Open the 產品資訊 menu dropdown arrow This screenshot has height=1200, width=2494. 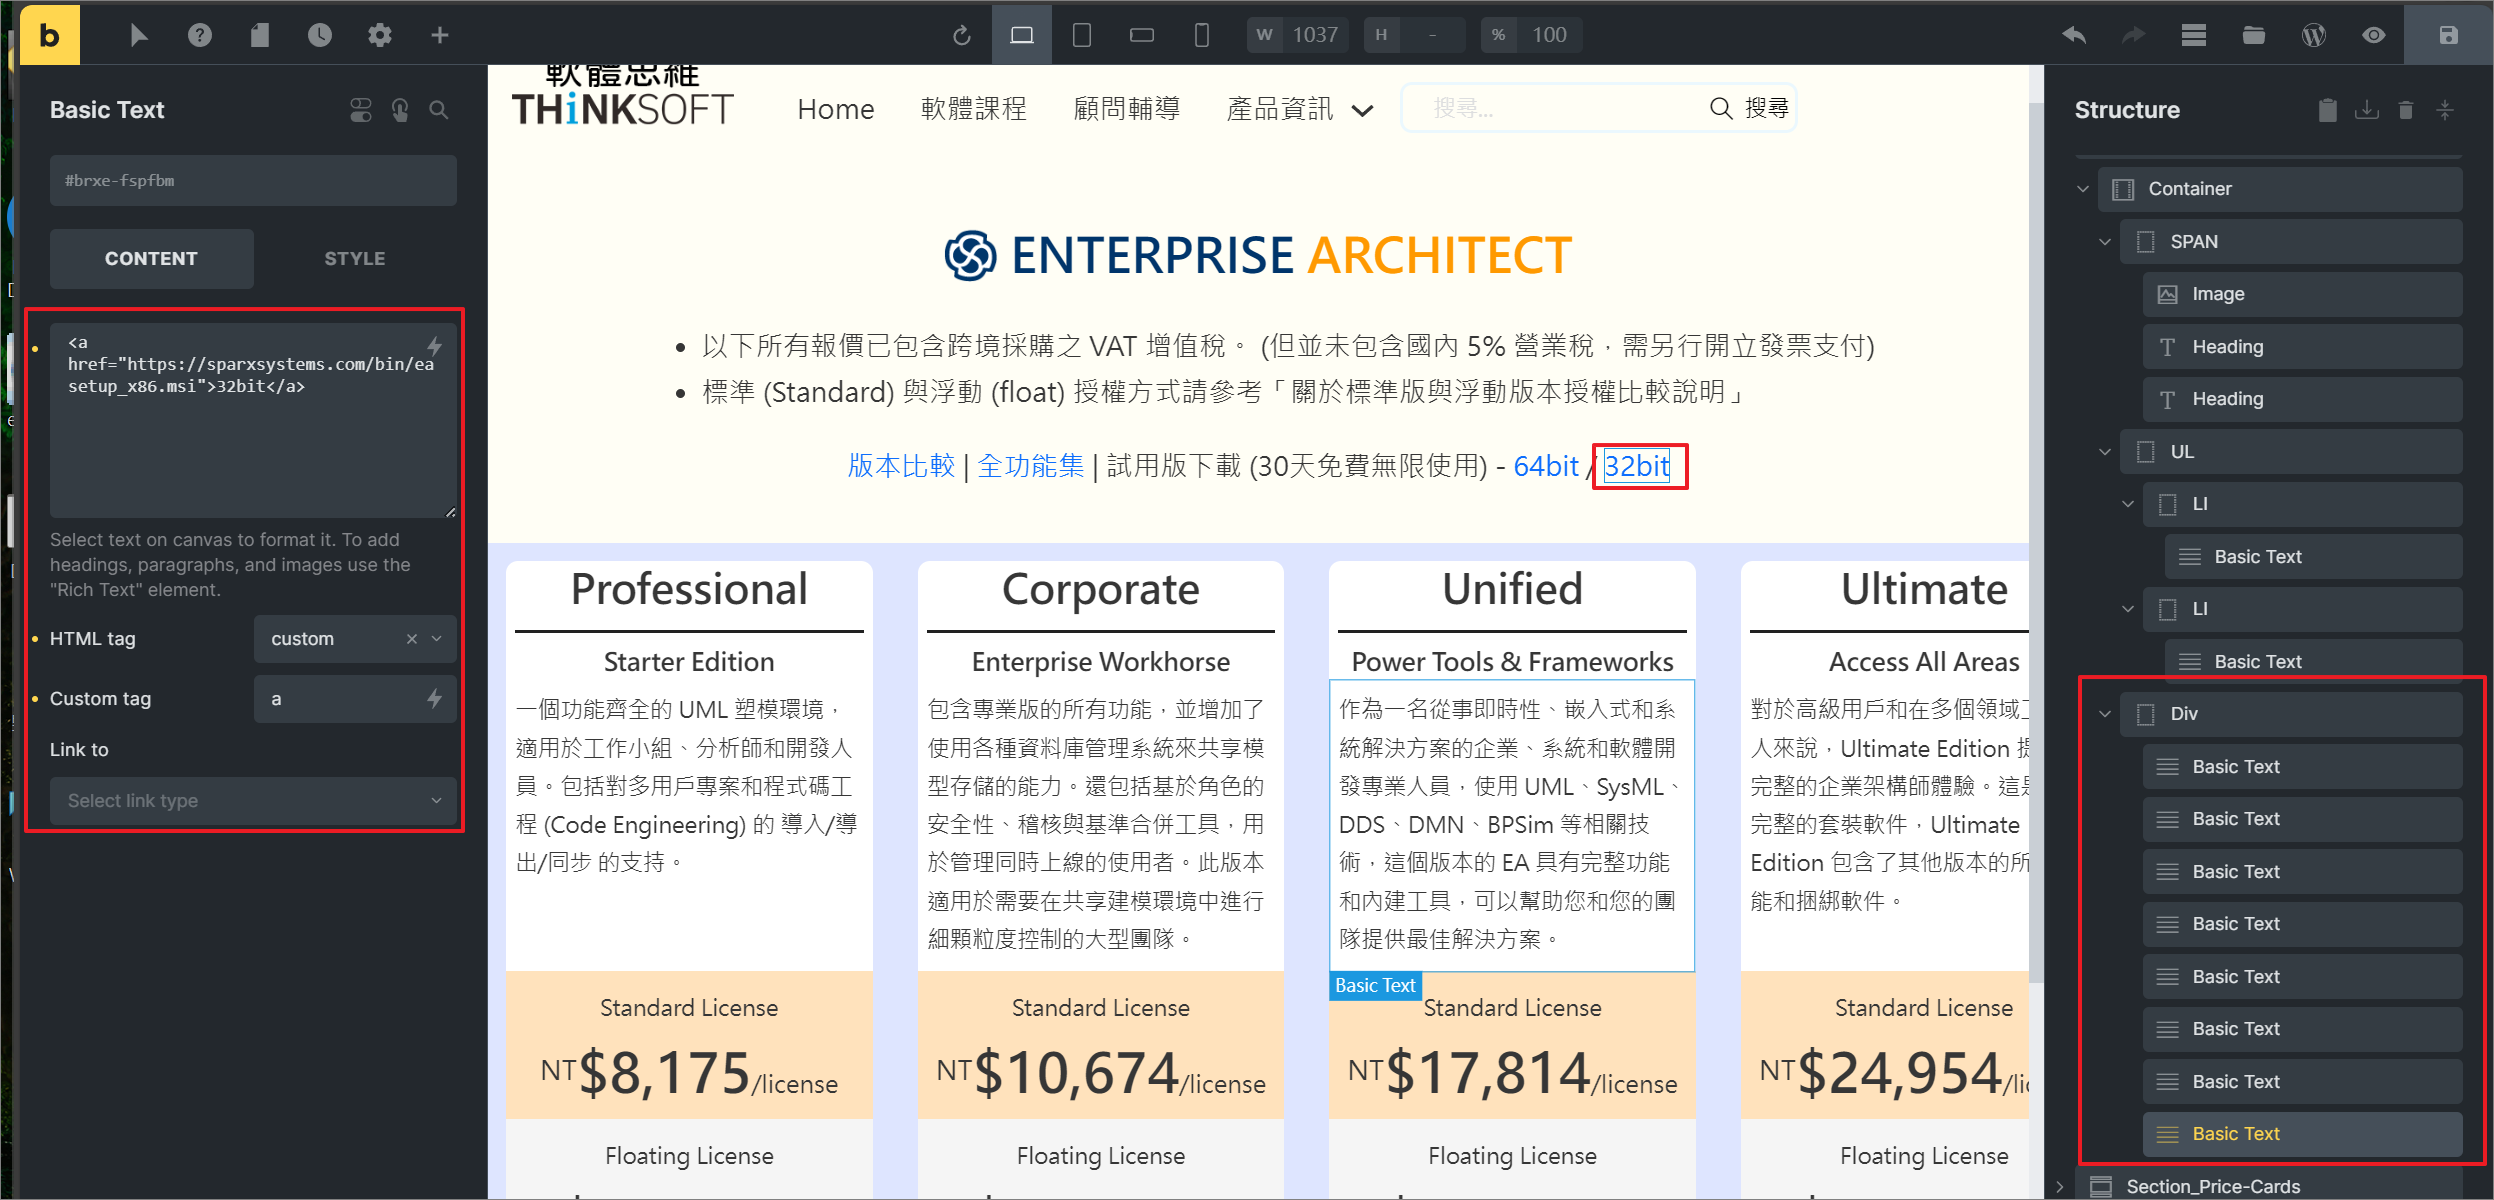click(1363, 110)
